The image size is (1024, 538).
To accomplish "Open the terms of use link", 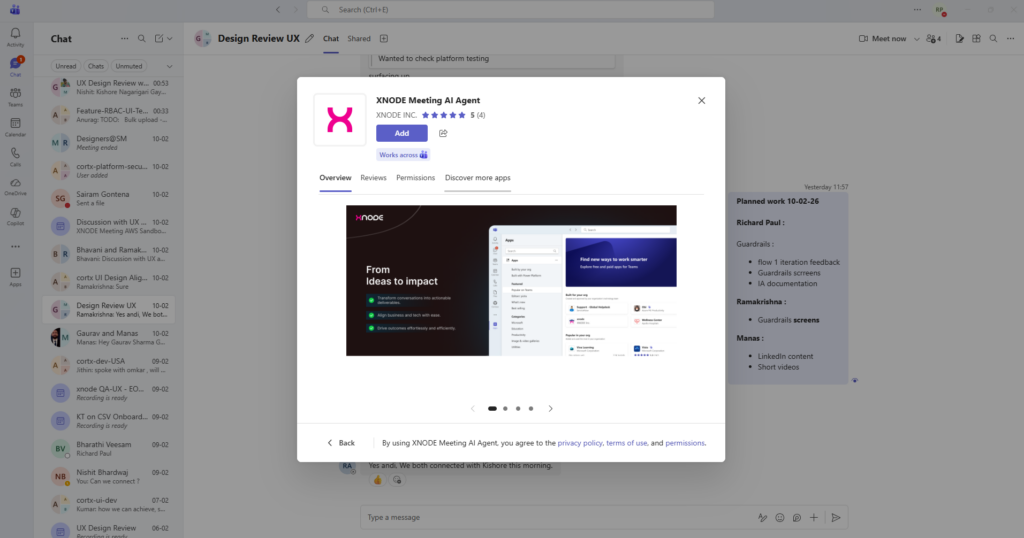I will click(627, 442).
